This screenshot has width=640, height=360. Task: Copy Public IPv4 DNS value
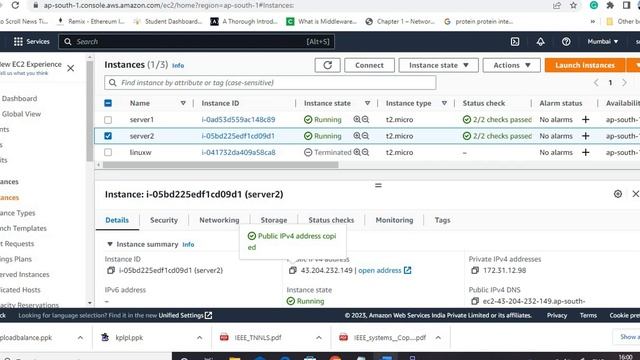[x=475, y=301]
